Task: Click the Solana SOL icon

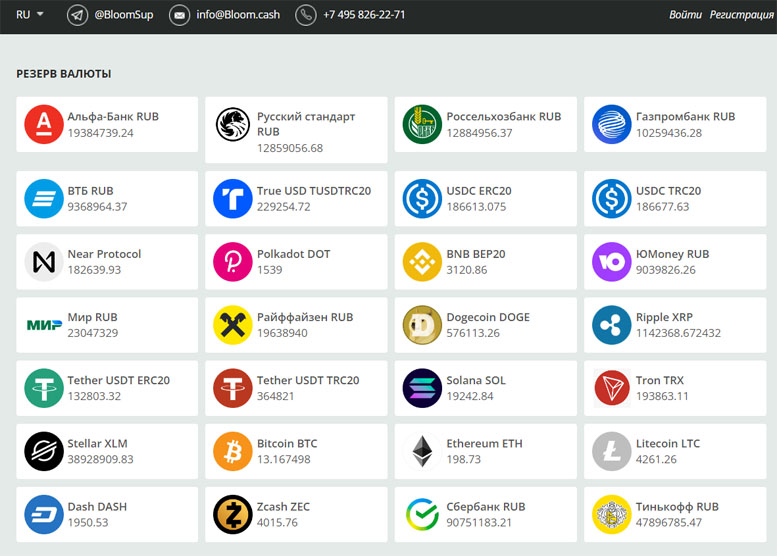Action: point(422,388)
